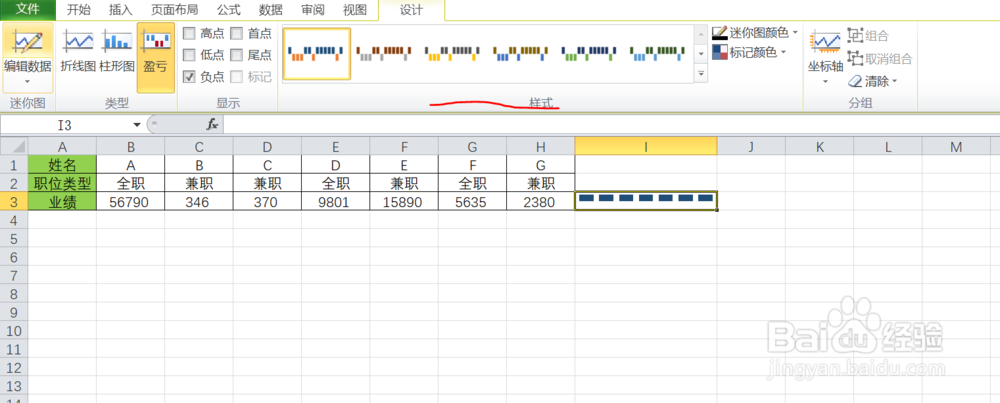Screen dimensions: 1000x403
Task: Switch to the 插入 tab
Action: click(x=121, y=10)
